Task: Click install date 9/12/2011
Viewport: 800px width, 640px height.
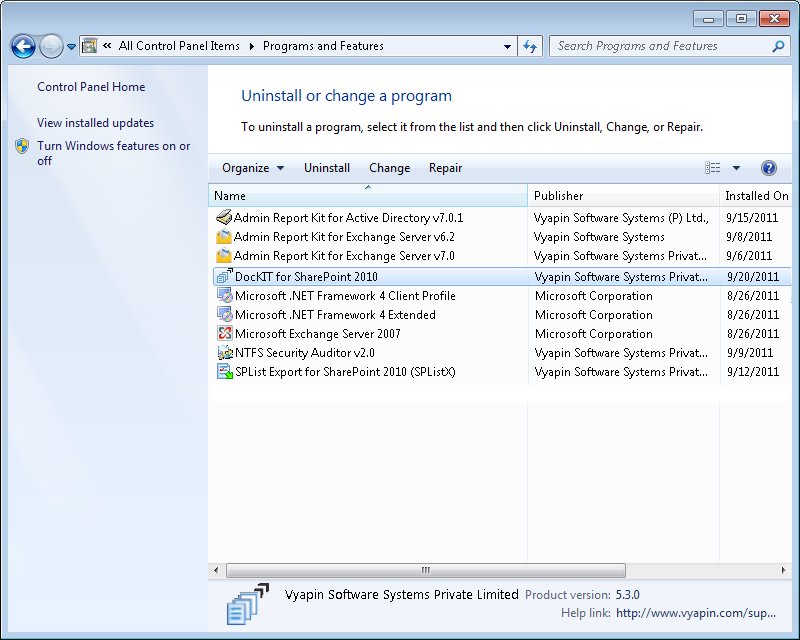Action: pos(753,372)
